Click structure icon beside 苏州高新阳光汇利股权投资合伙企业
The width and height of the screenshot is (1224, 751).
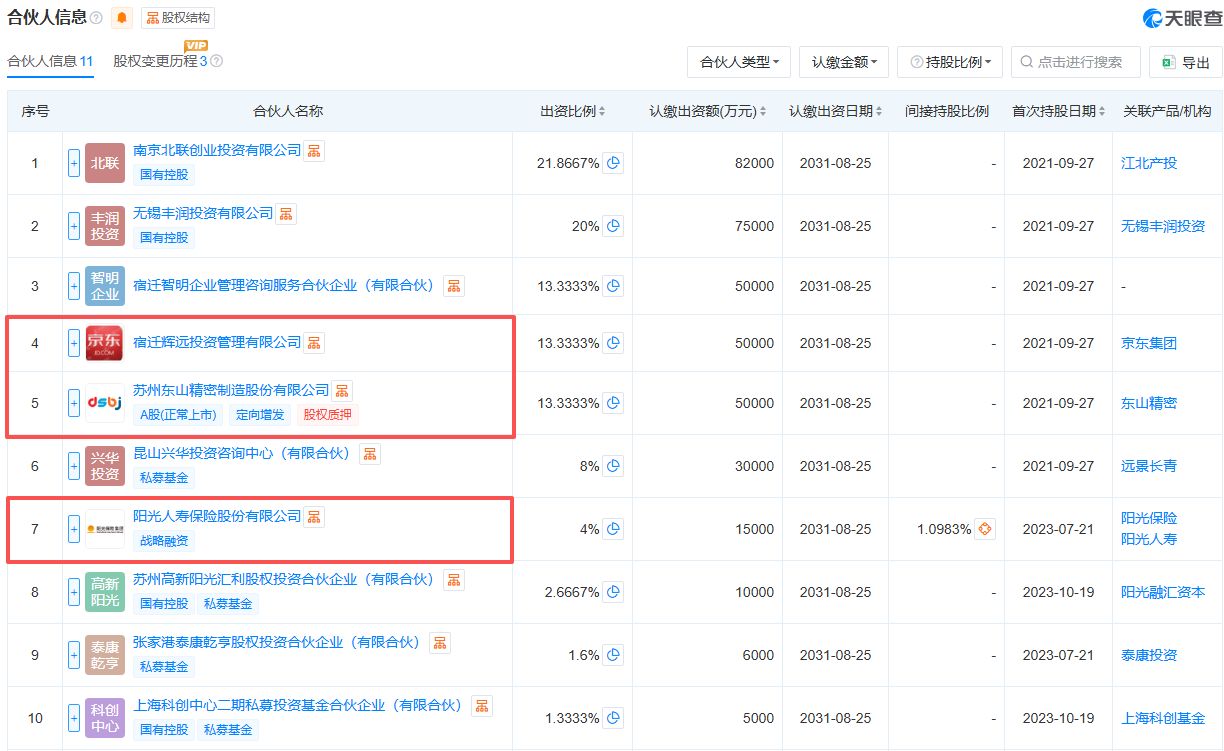454,580
